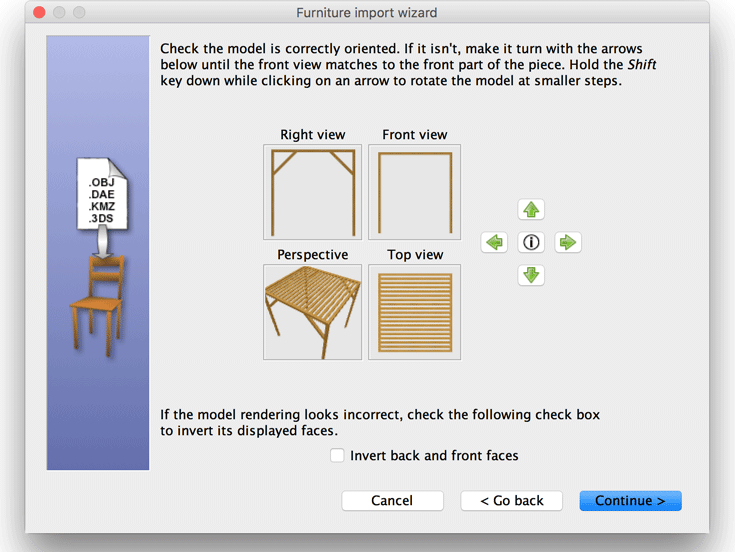Click the Right view label text

312,135
